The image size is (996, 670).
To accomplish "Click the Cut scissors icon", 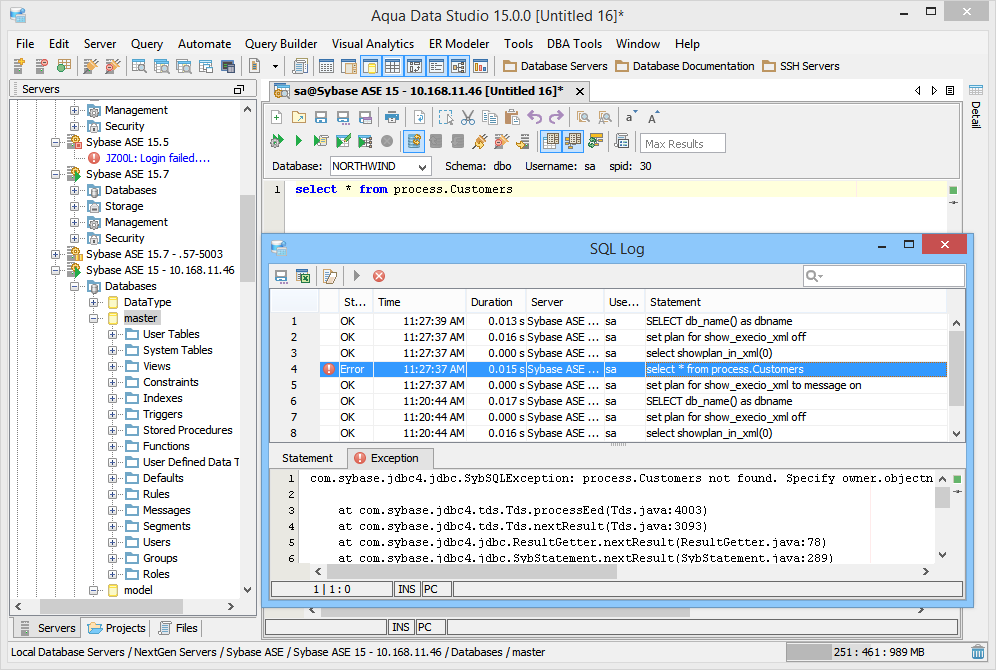I will tap(467, 117).
